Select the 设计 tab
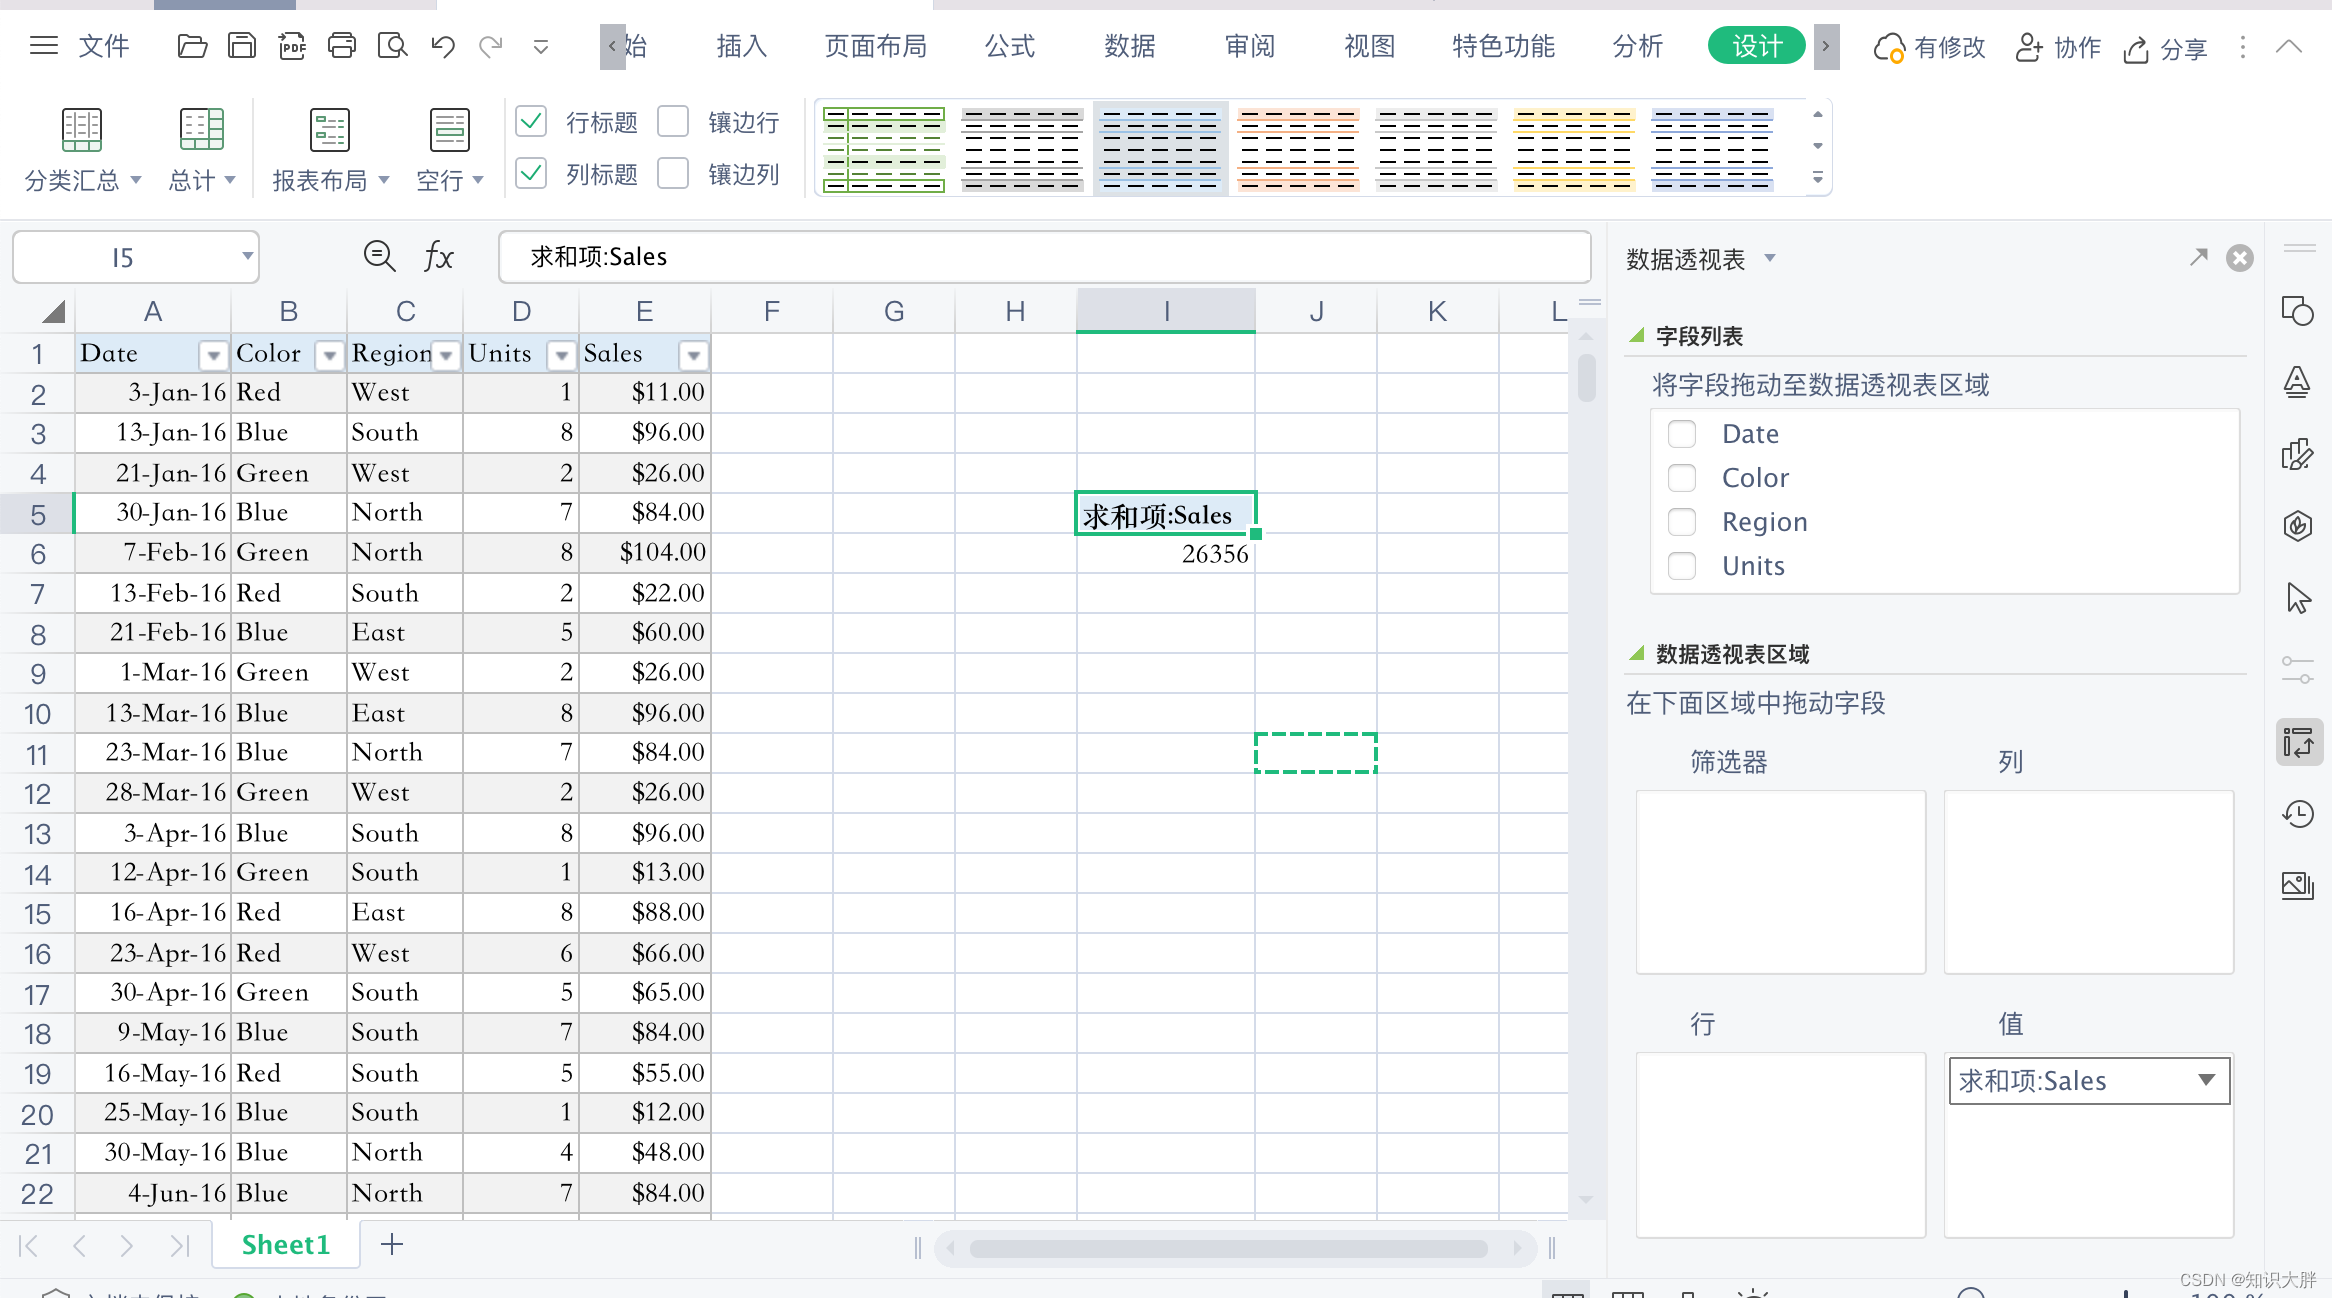This screenshot has width=2332, height=1298. tap(1756, 46)
